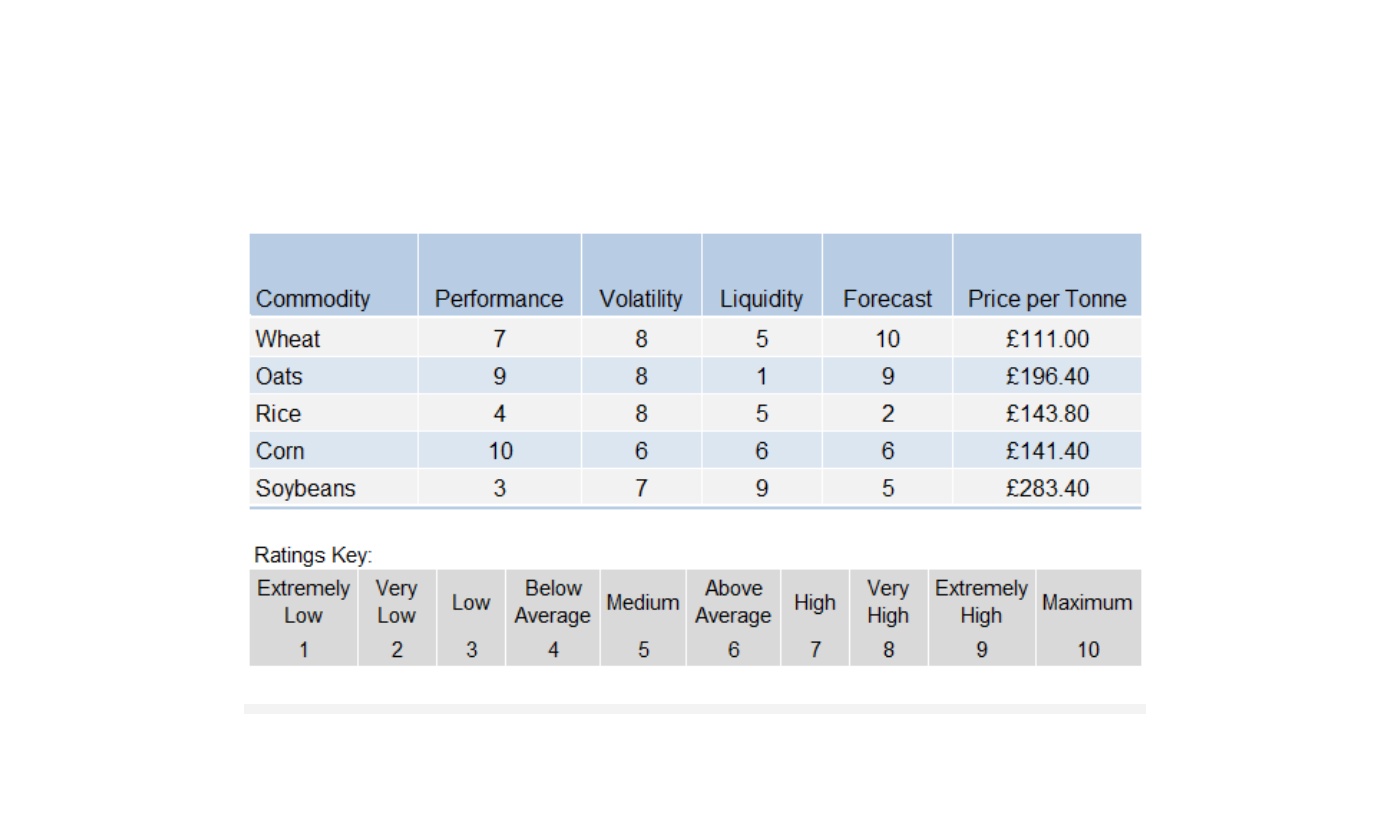Image resolution: width=1391 pixels, height=814 pixels.
Task: Click the Wheat commodity name
Action: [x=288, y=339]
